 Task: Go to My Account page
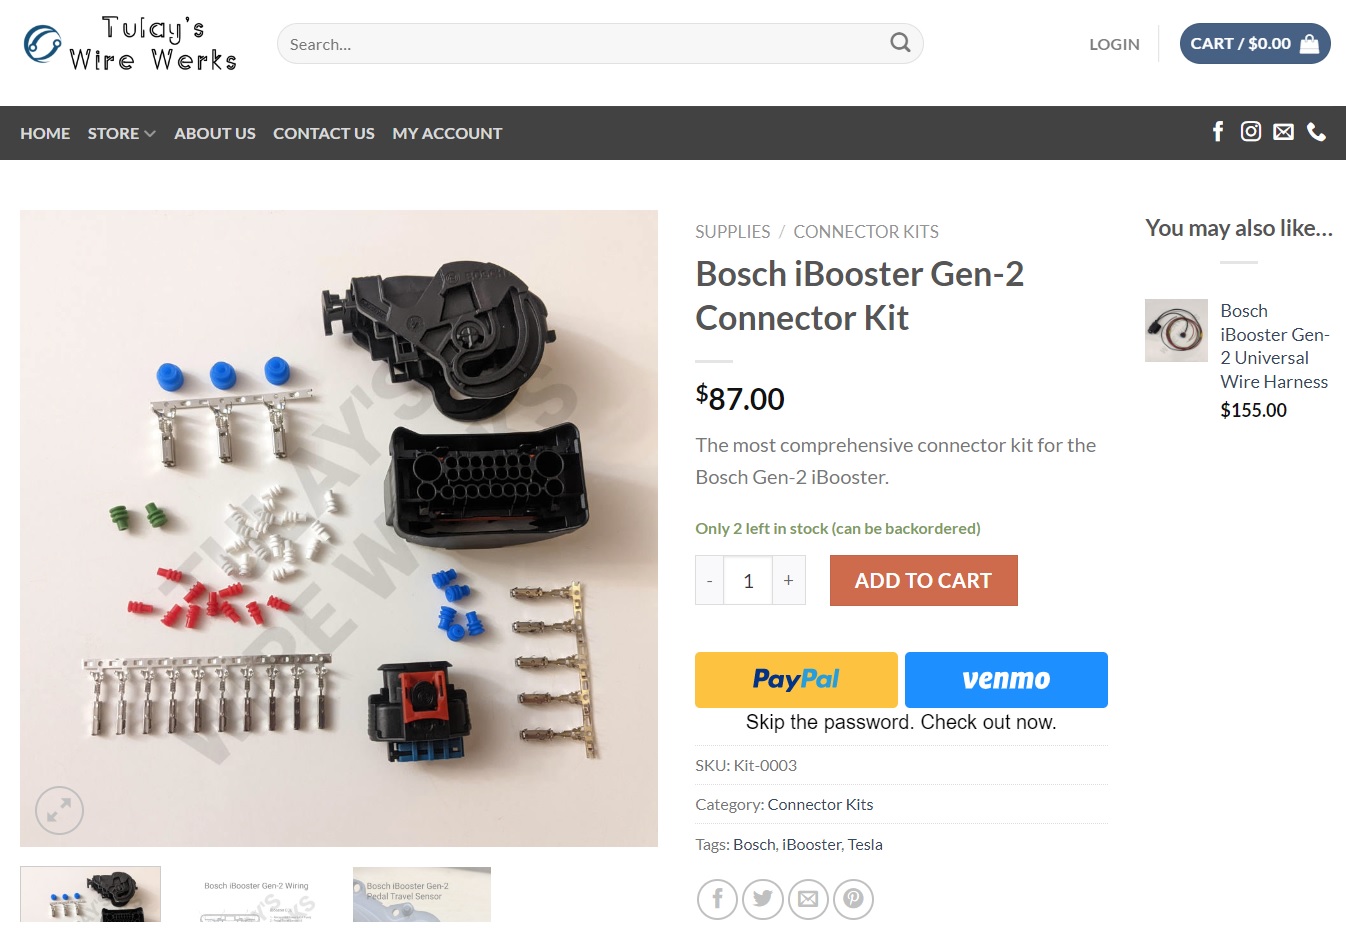(x=447, y=133)
